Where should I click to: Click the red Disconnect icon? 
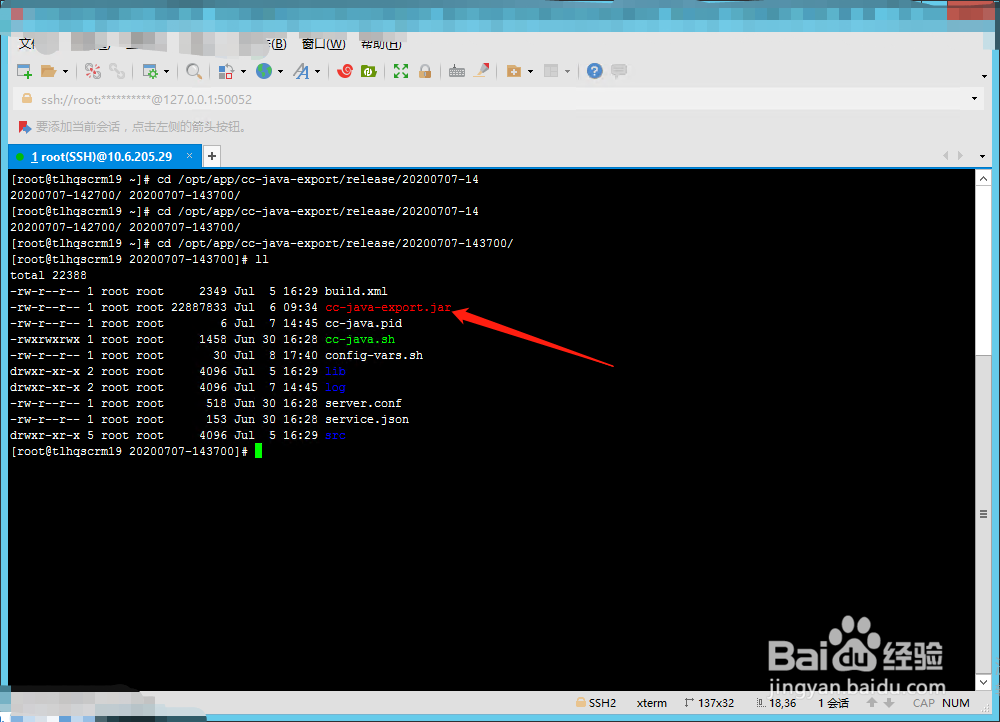pos(93,71)
